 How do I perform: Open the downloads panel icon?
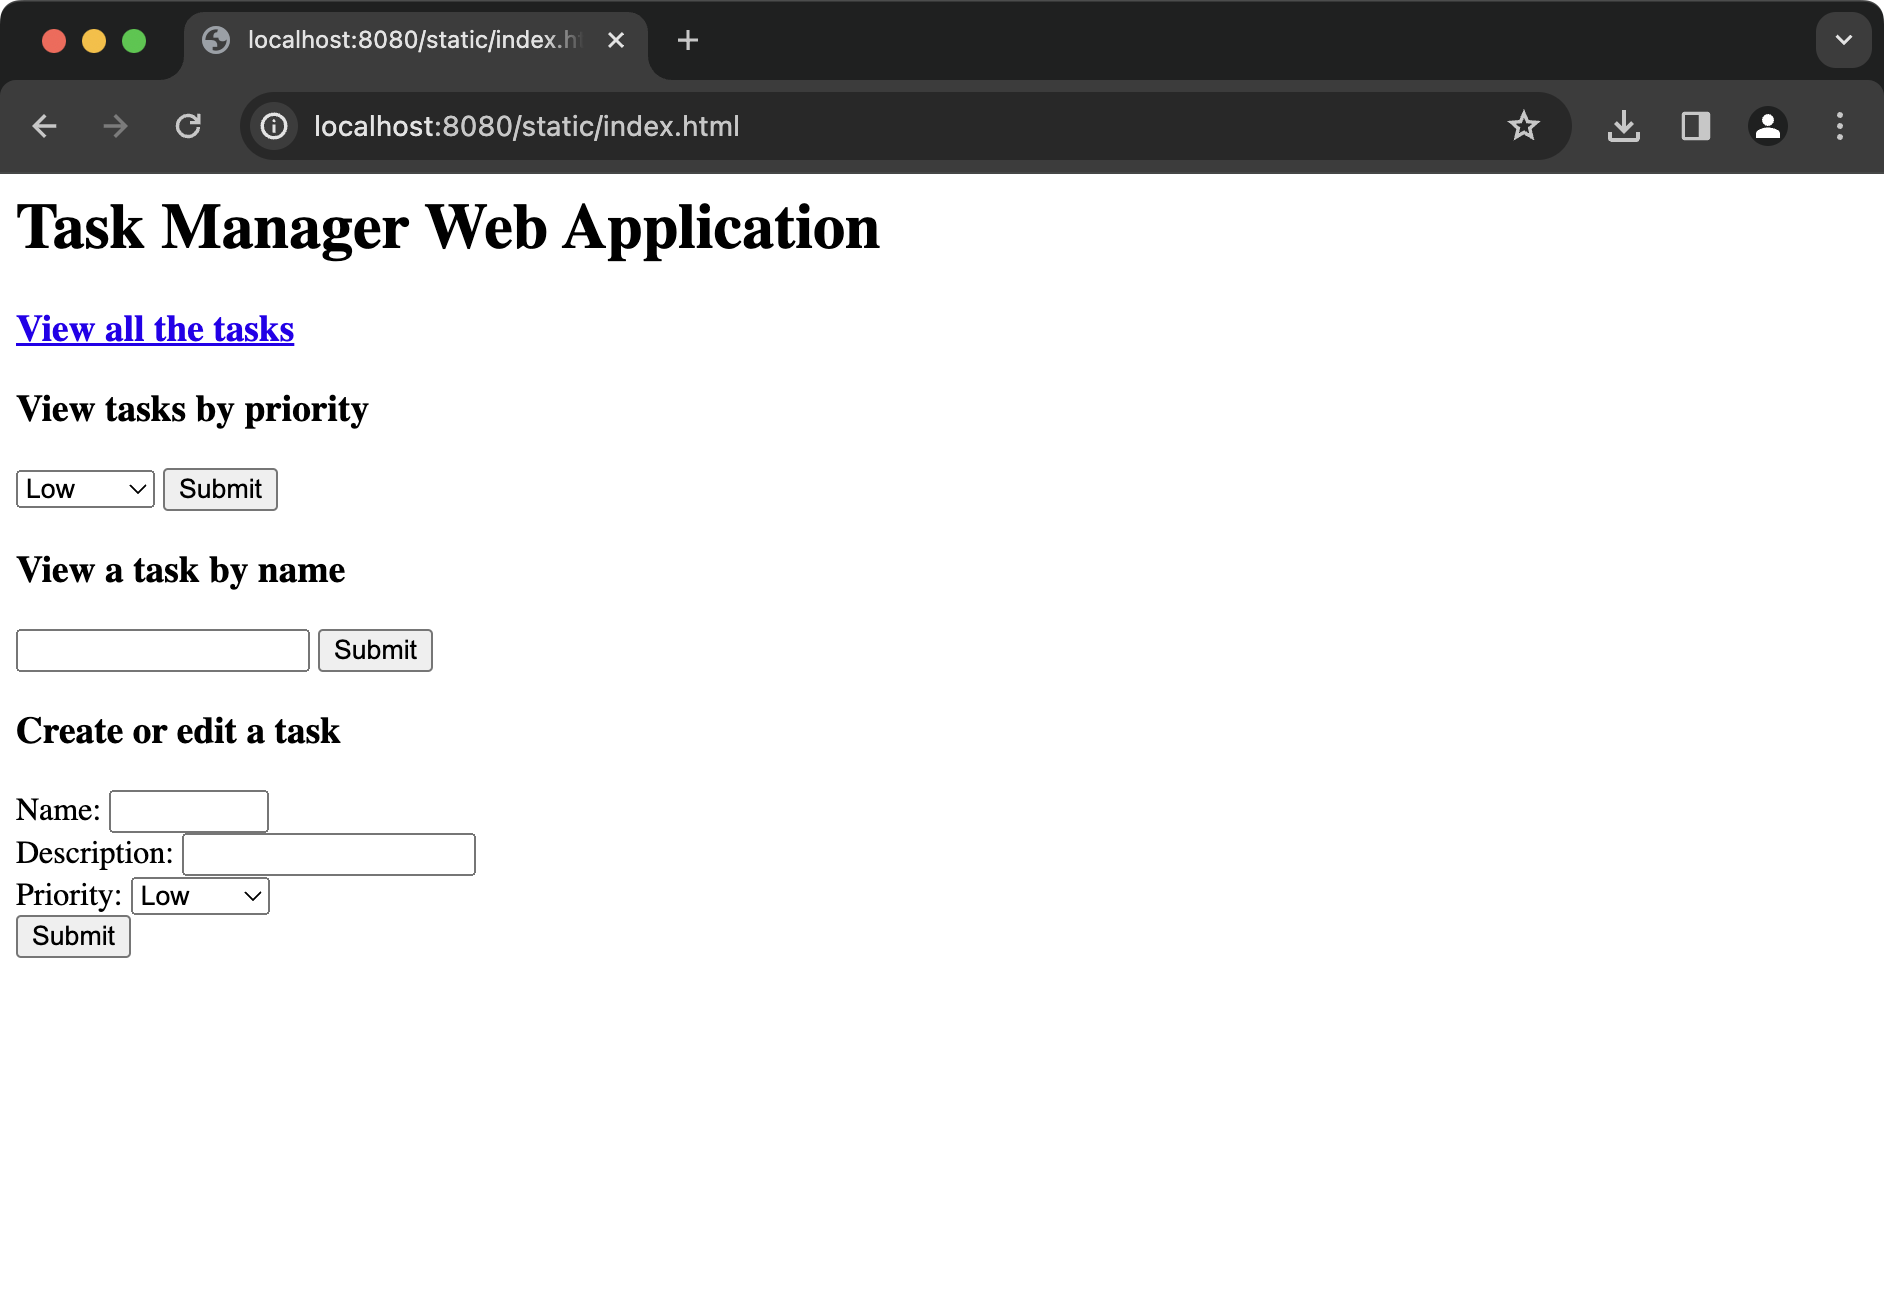click(x=1623, y=126)
